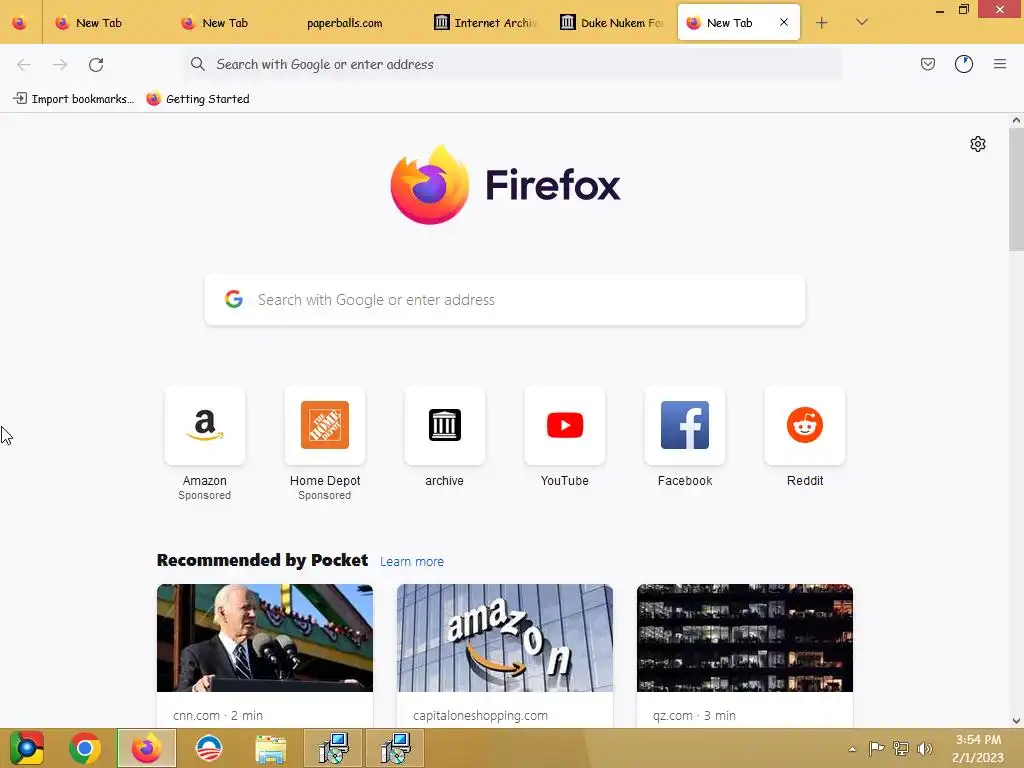Open the second installer taskbar icon
This screenshot has height=768, width=1024.
pyautogui.click(x=395, y=748)
